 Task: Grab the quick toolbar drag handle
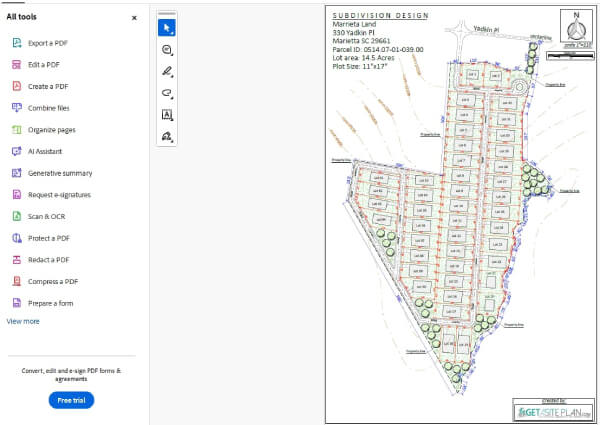pos(167,14)
